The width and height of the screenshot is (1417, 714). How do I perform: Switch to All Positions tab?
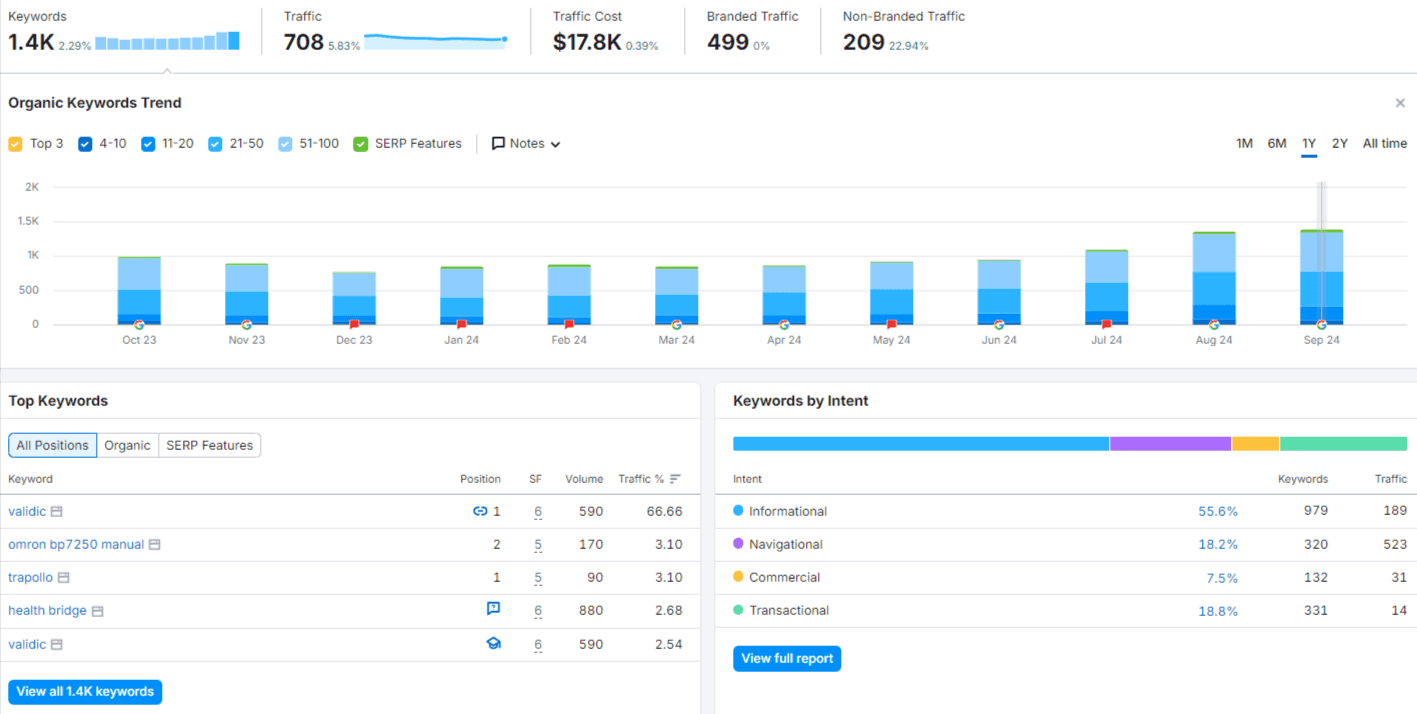point(53,445)
